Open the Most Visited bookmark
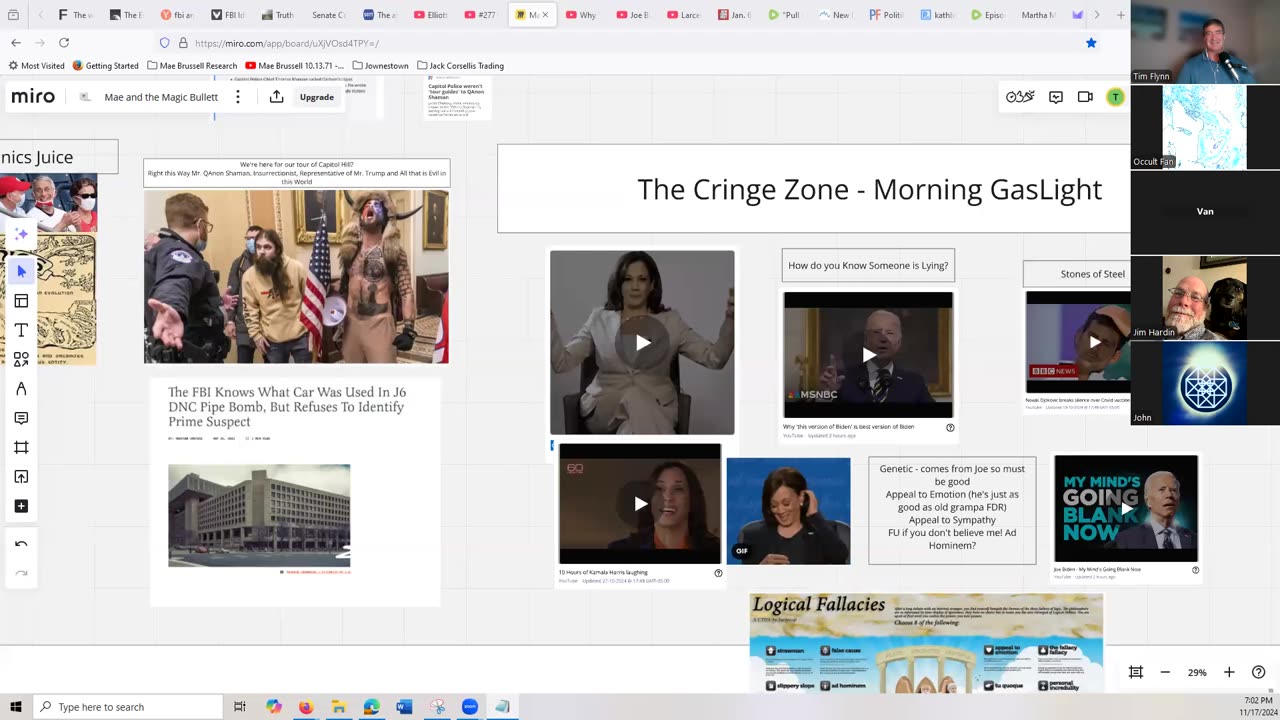This screenshot has height=720, width=1280. click(x=36, y=66)
